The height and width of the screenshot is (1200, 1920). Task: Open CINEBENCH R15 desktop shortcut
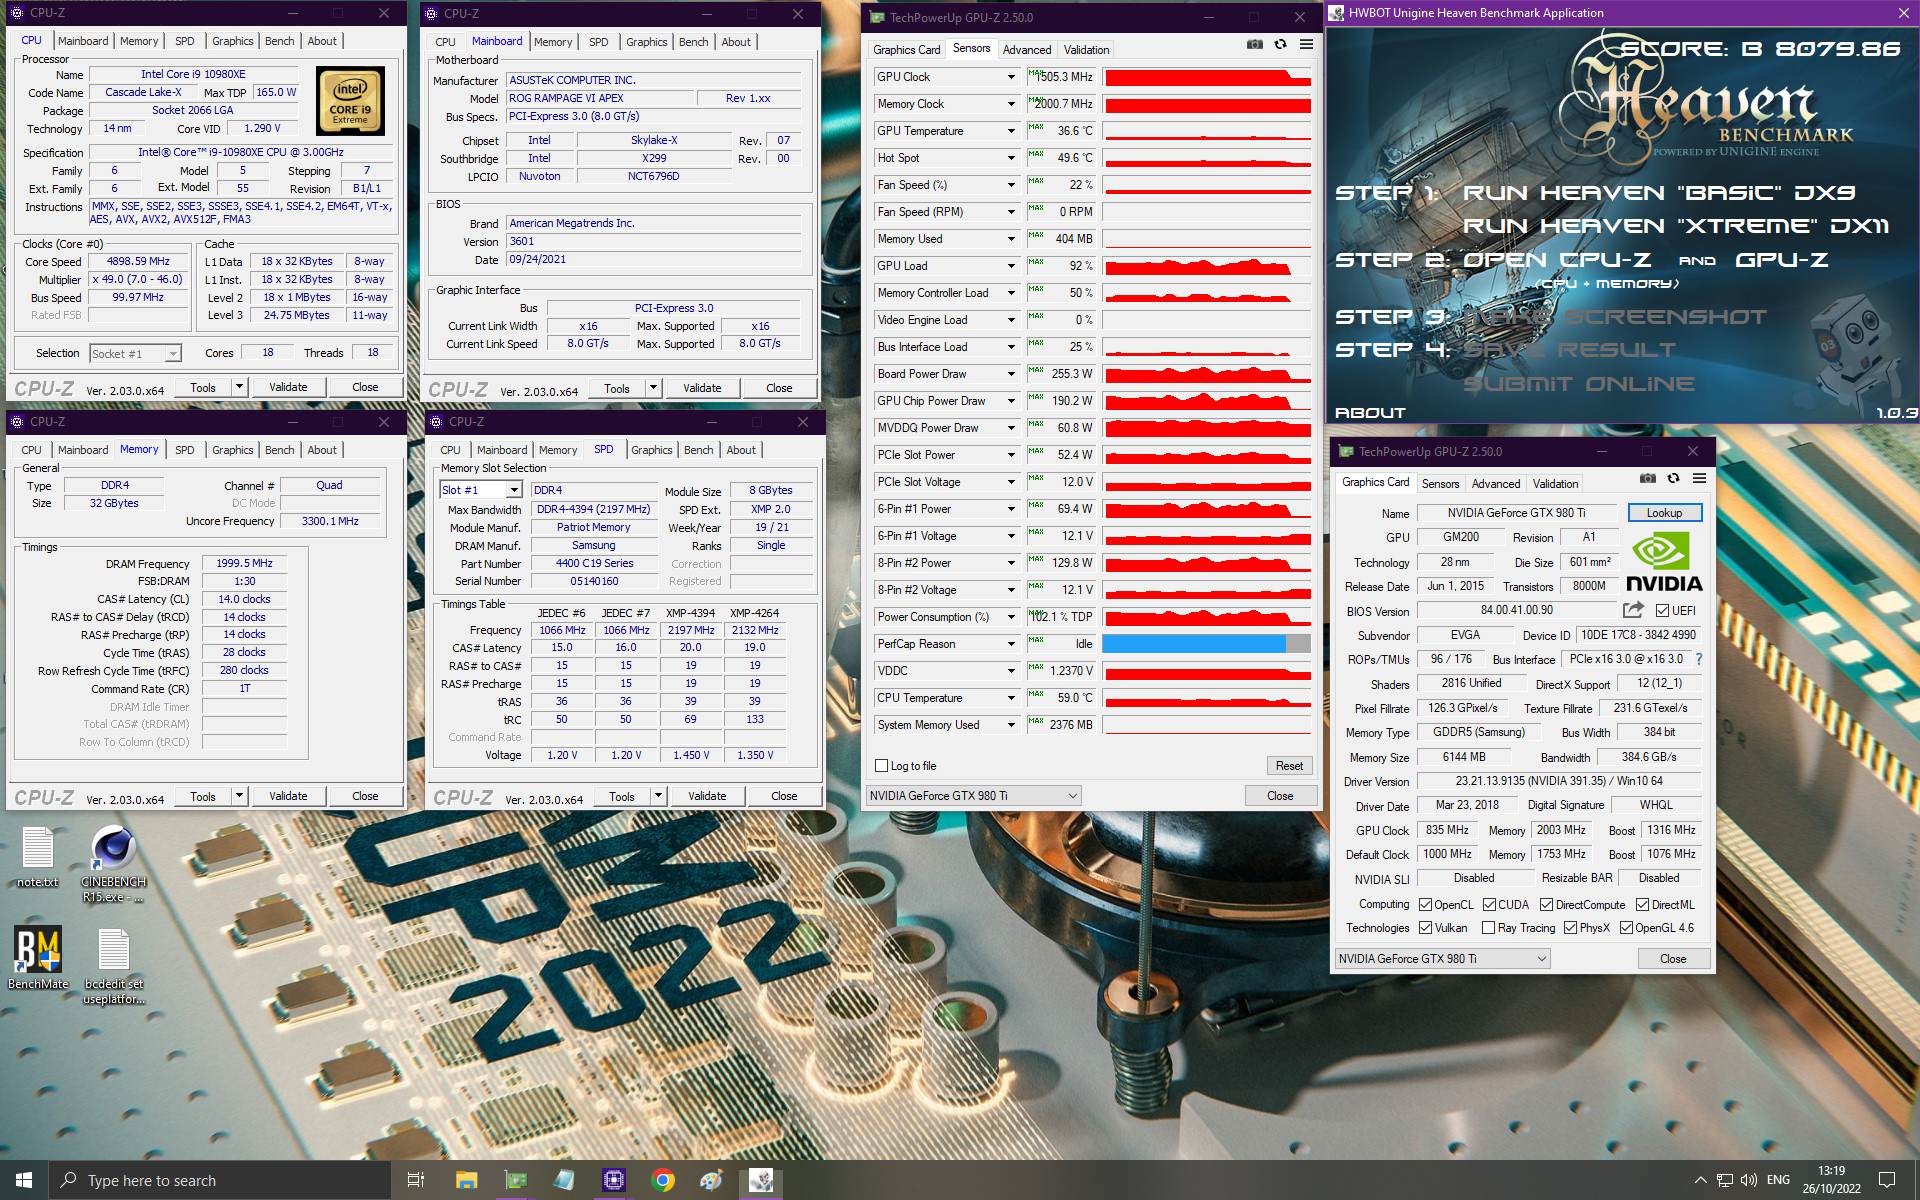point(113,865)
